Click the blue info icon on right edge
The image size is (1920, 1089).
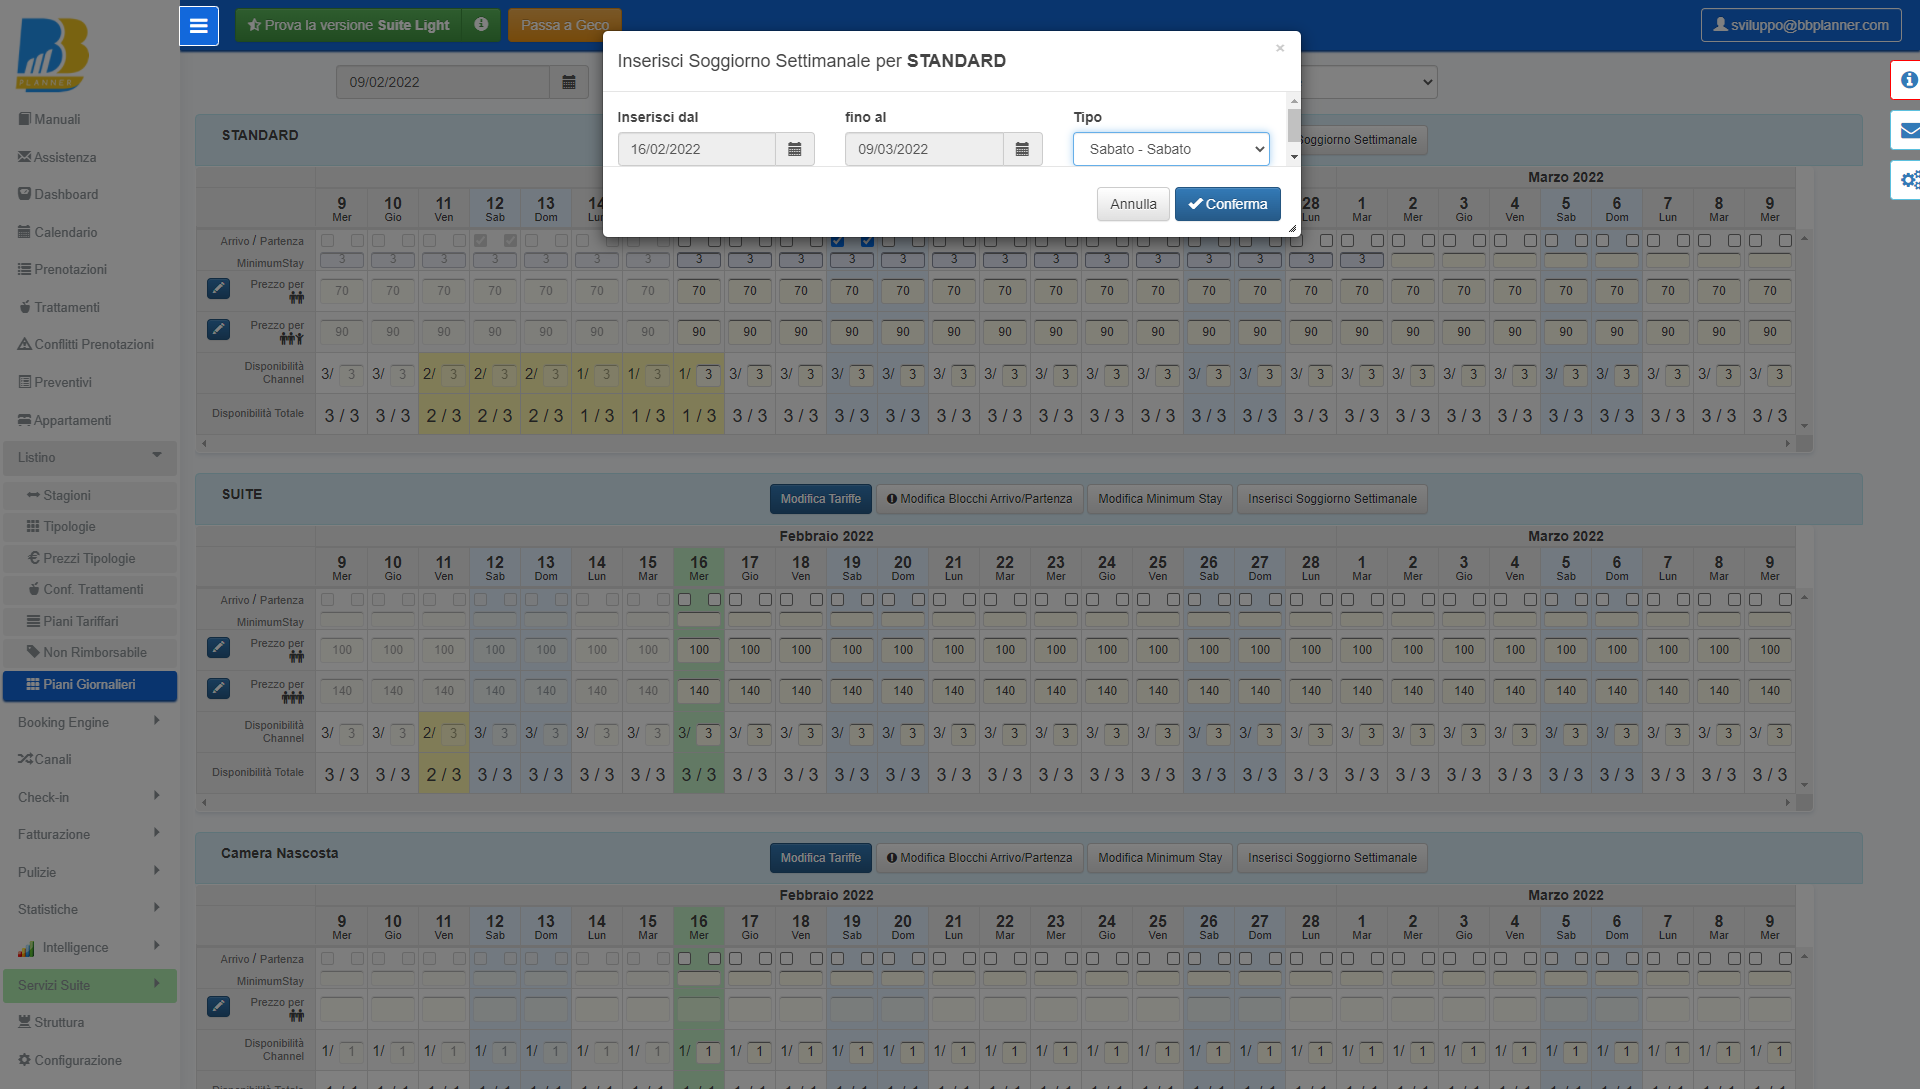(x=1908, y=80)
